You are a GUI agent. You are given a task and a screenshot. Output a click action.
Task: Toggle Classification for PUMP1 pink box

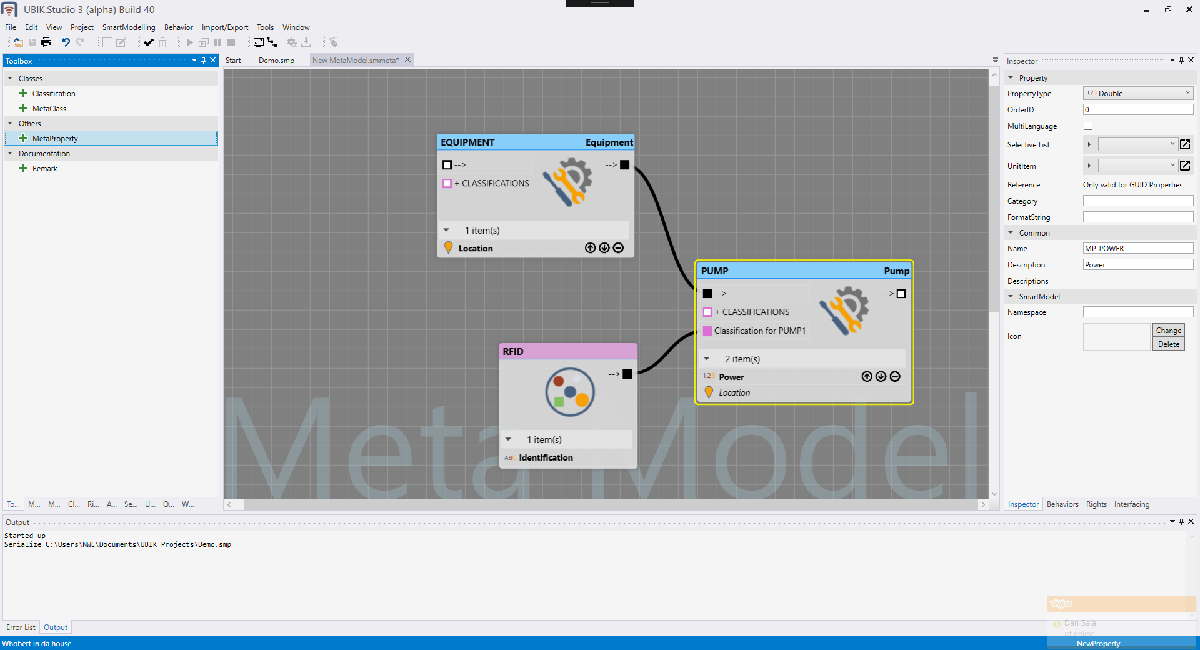(707, 331)
